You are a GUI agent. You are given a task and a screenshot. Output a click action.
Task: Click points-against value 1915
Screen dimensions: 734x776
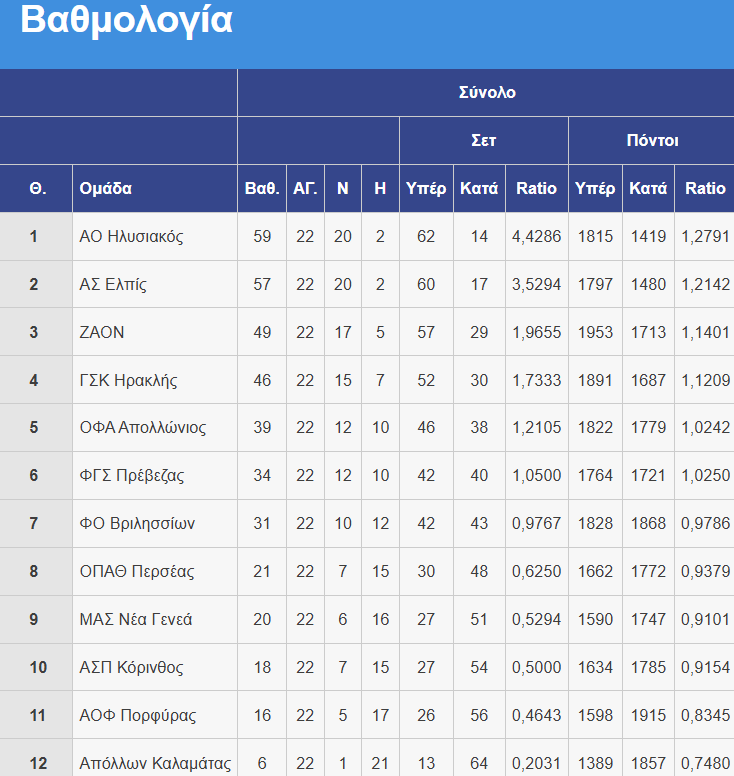pyautogui.click(x=648, y=716)
